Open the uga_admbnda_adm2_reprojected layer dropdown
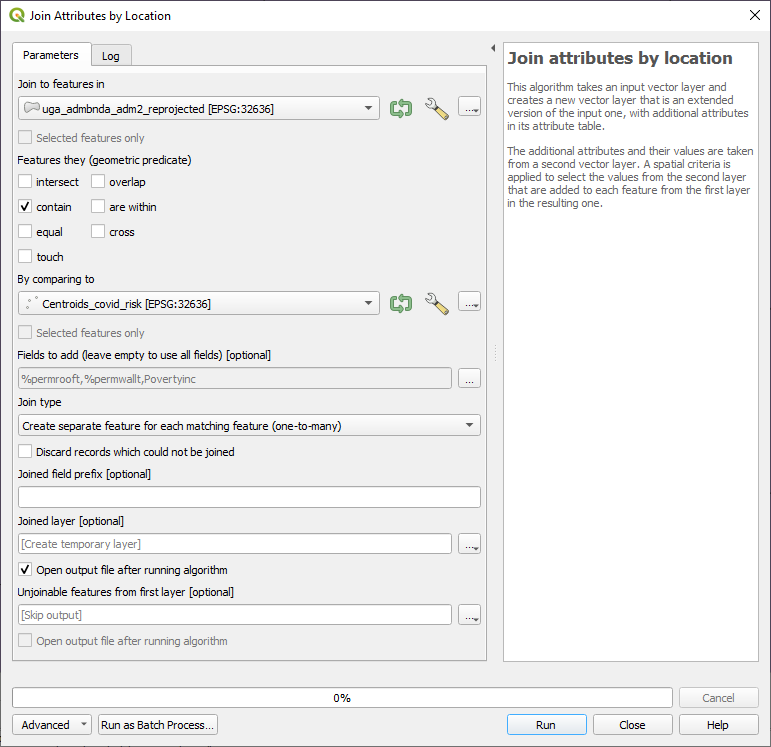 point(198,108)
